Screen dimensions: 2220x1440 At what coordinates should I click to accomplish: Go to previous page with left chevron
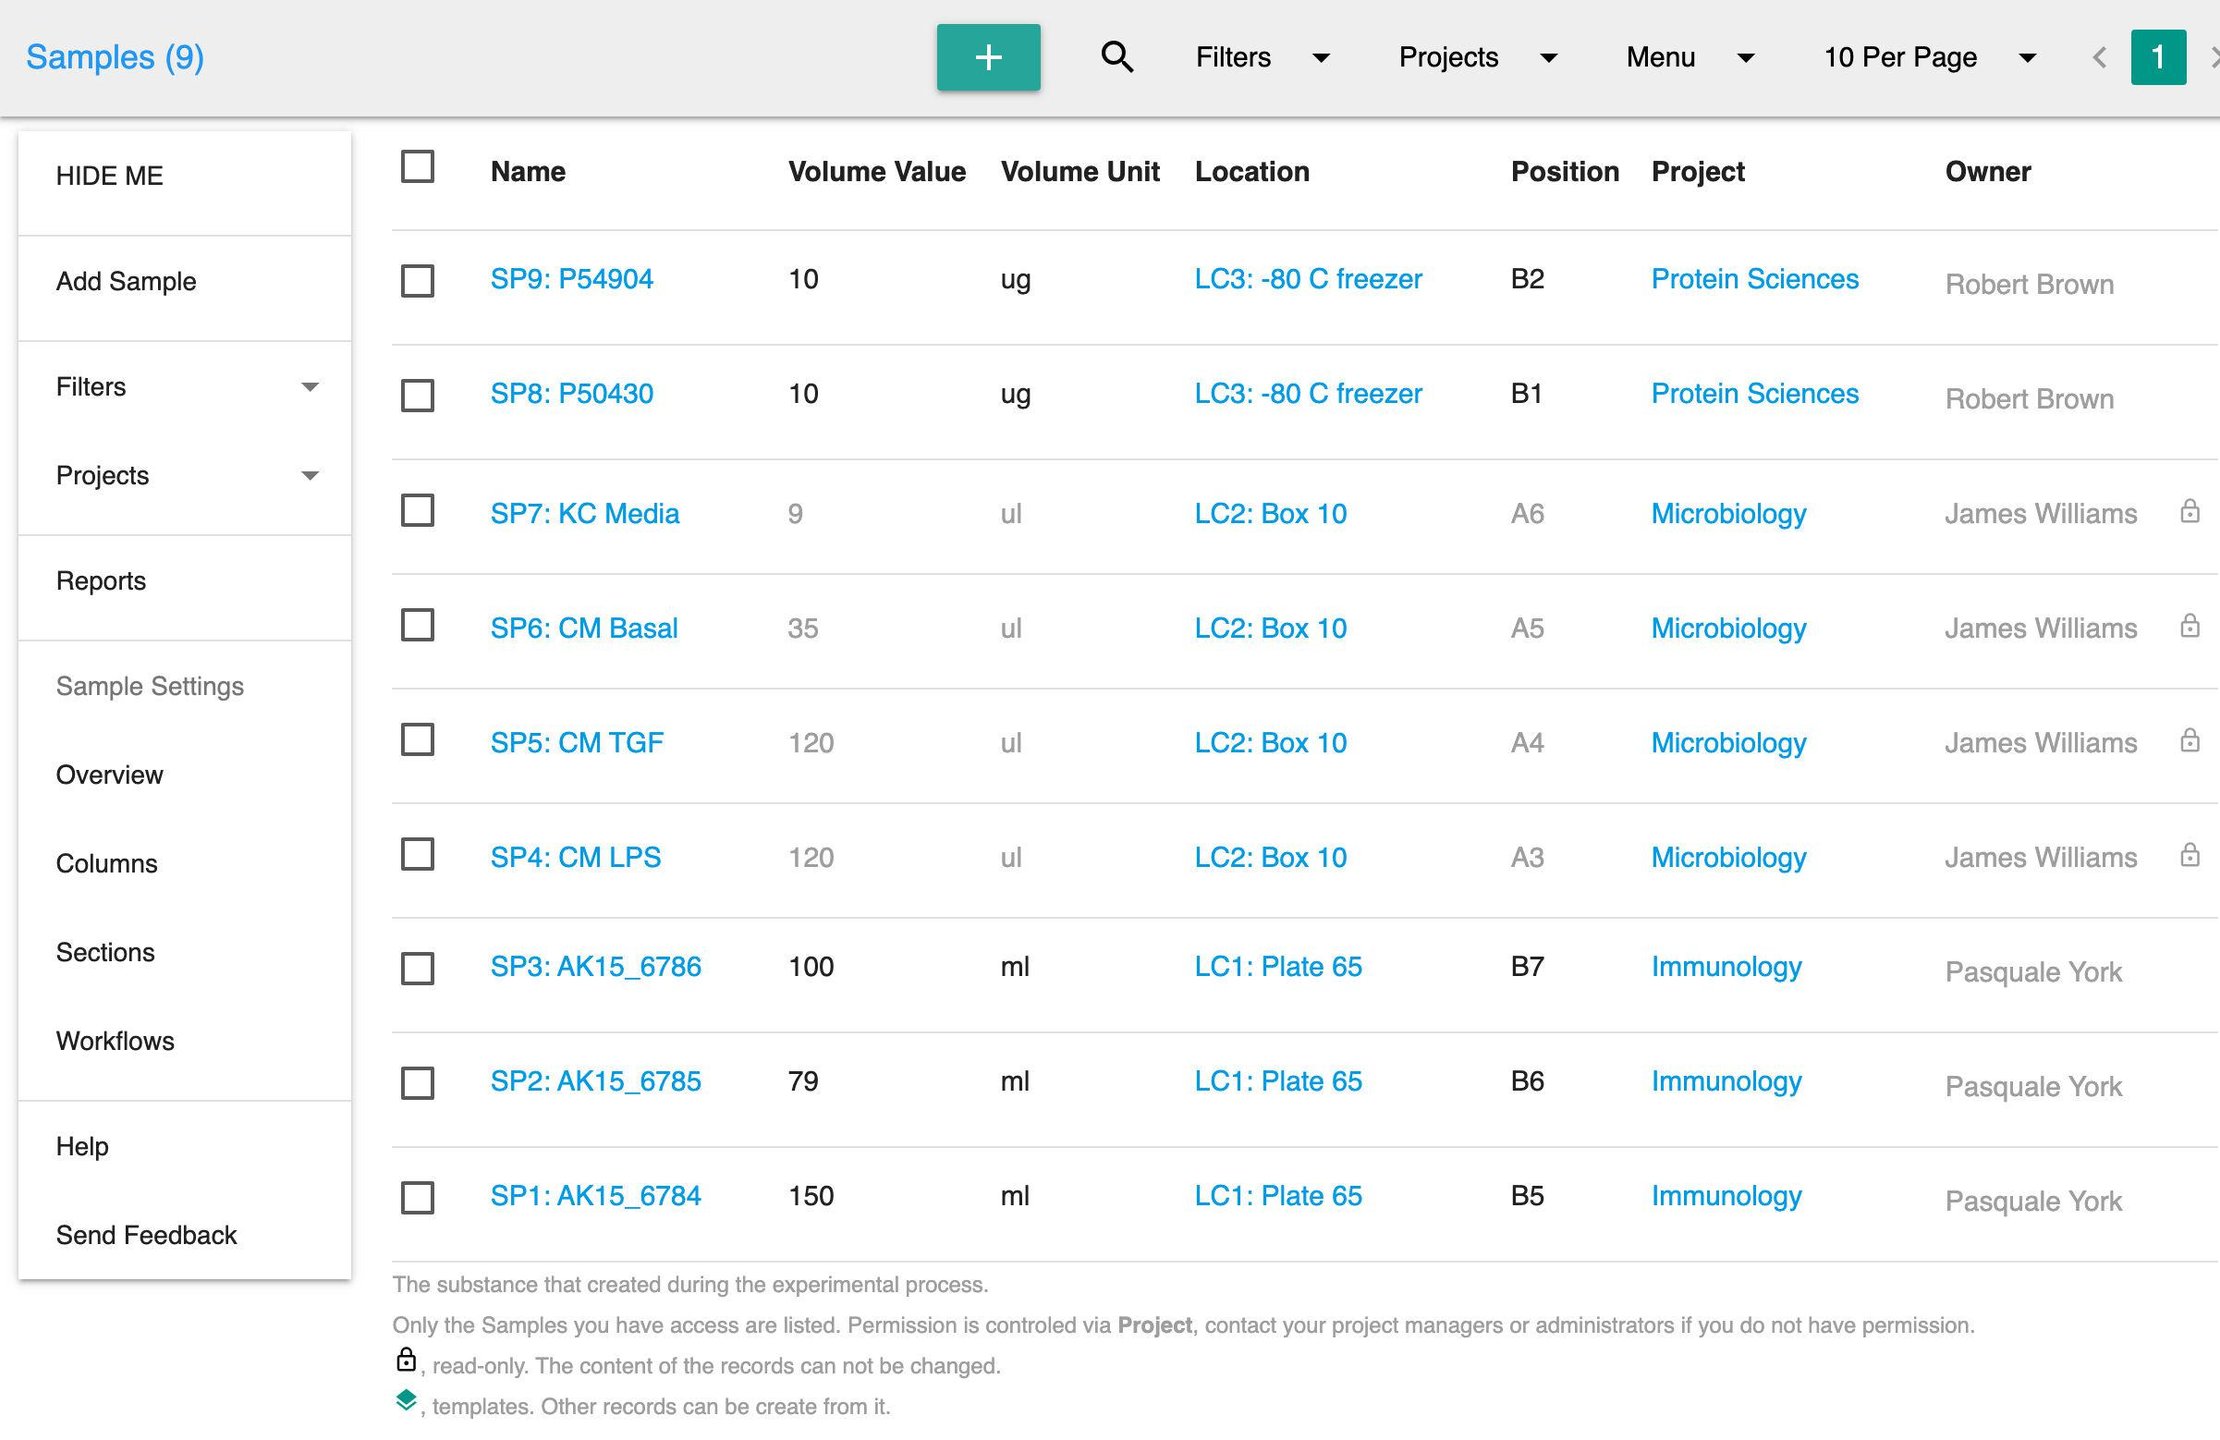tap(2099, 58)
